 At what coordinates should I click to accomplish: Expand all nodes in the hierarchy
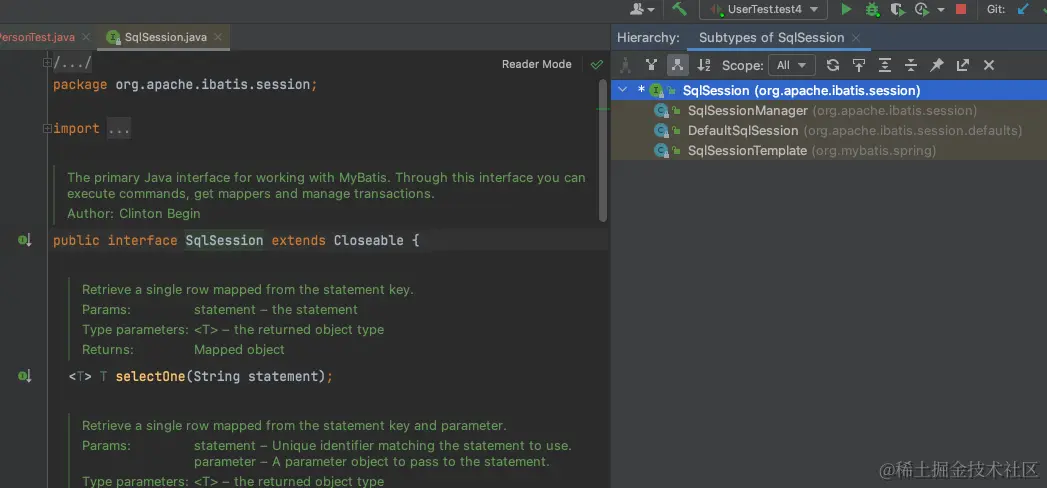click(885, 65)
